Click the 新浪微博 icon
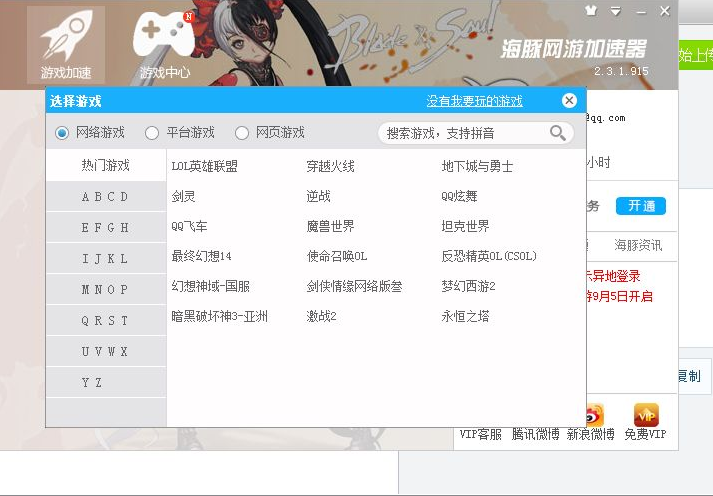 click(x=594, y=415)
